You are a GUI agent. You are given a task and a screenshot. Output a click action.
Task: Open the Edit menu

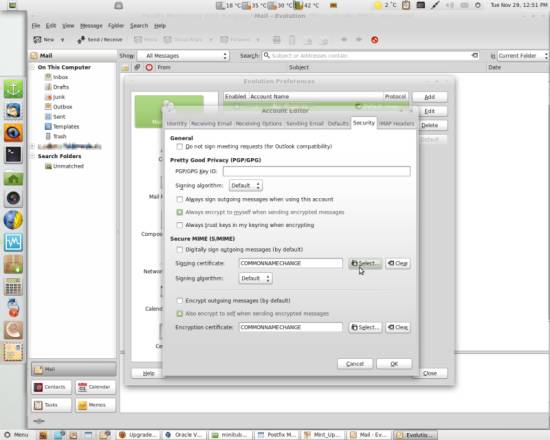(x=51, y=26)
